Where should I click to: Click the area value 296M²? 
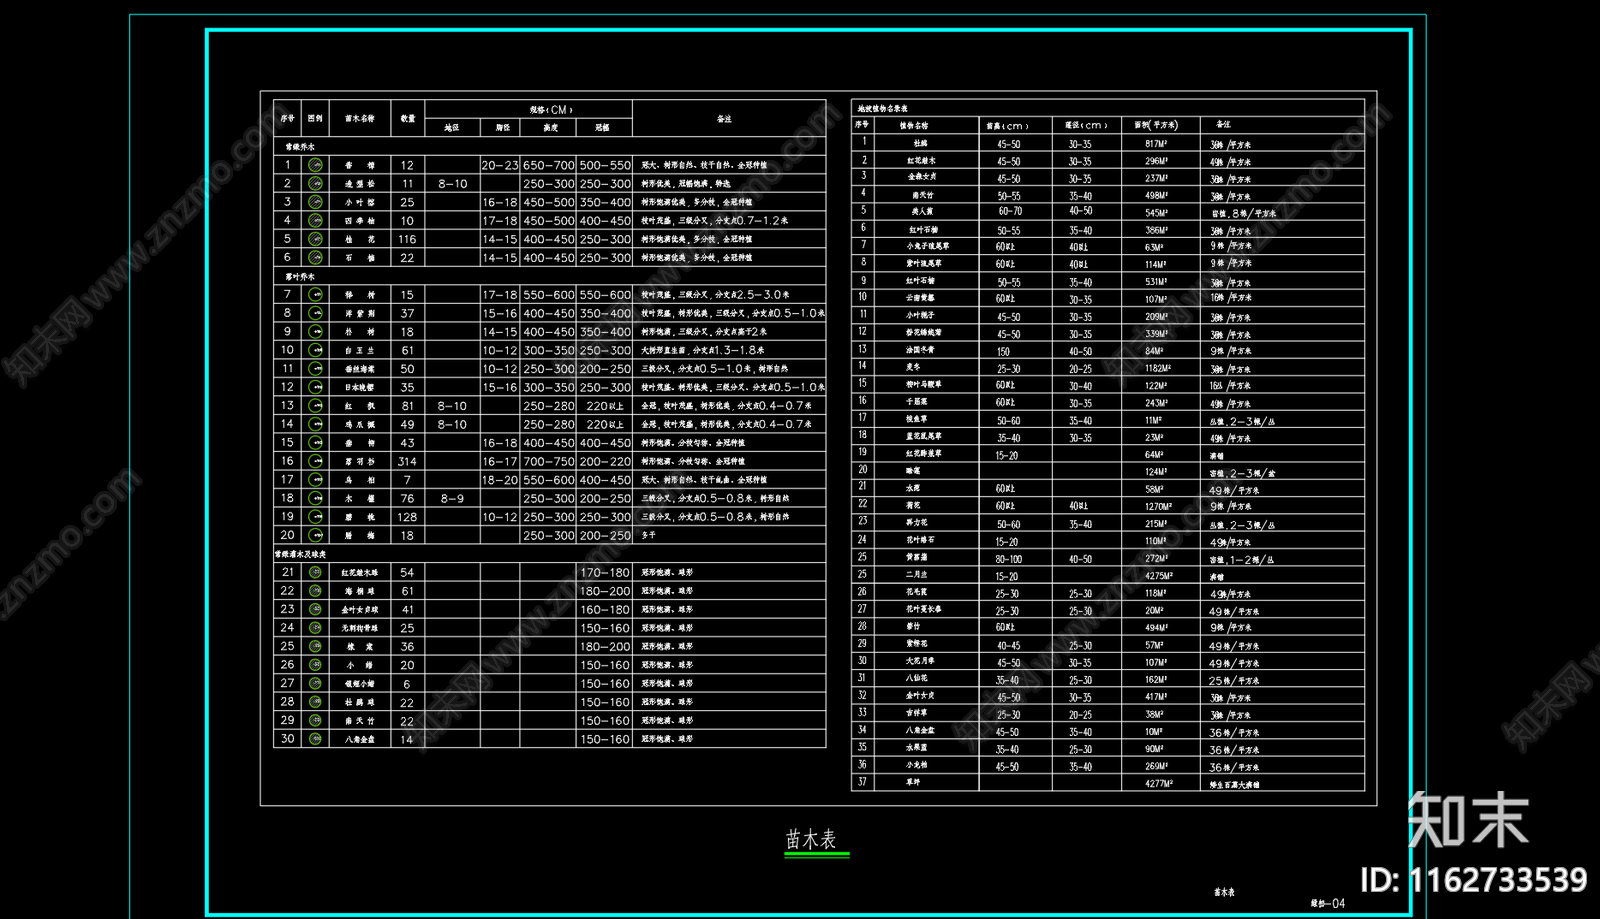point(1156,161)
